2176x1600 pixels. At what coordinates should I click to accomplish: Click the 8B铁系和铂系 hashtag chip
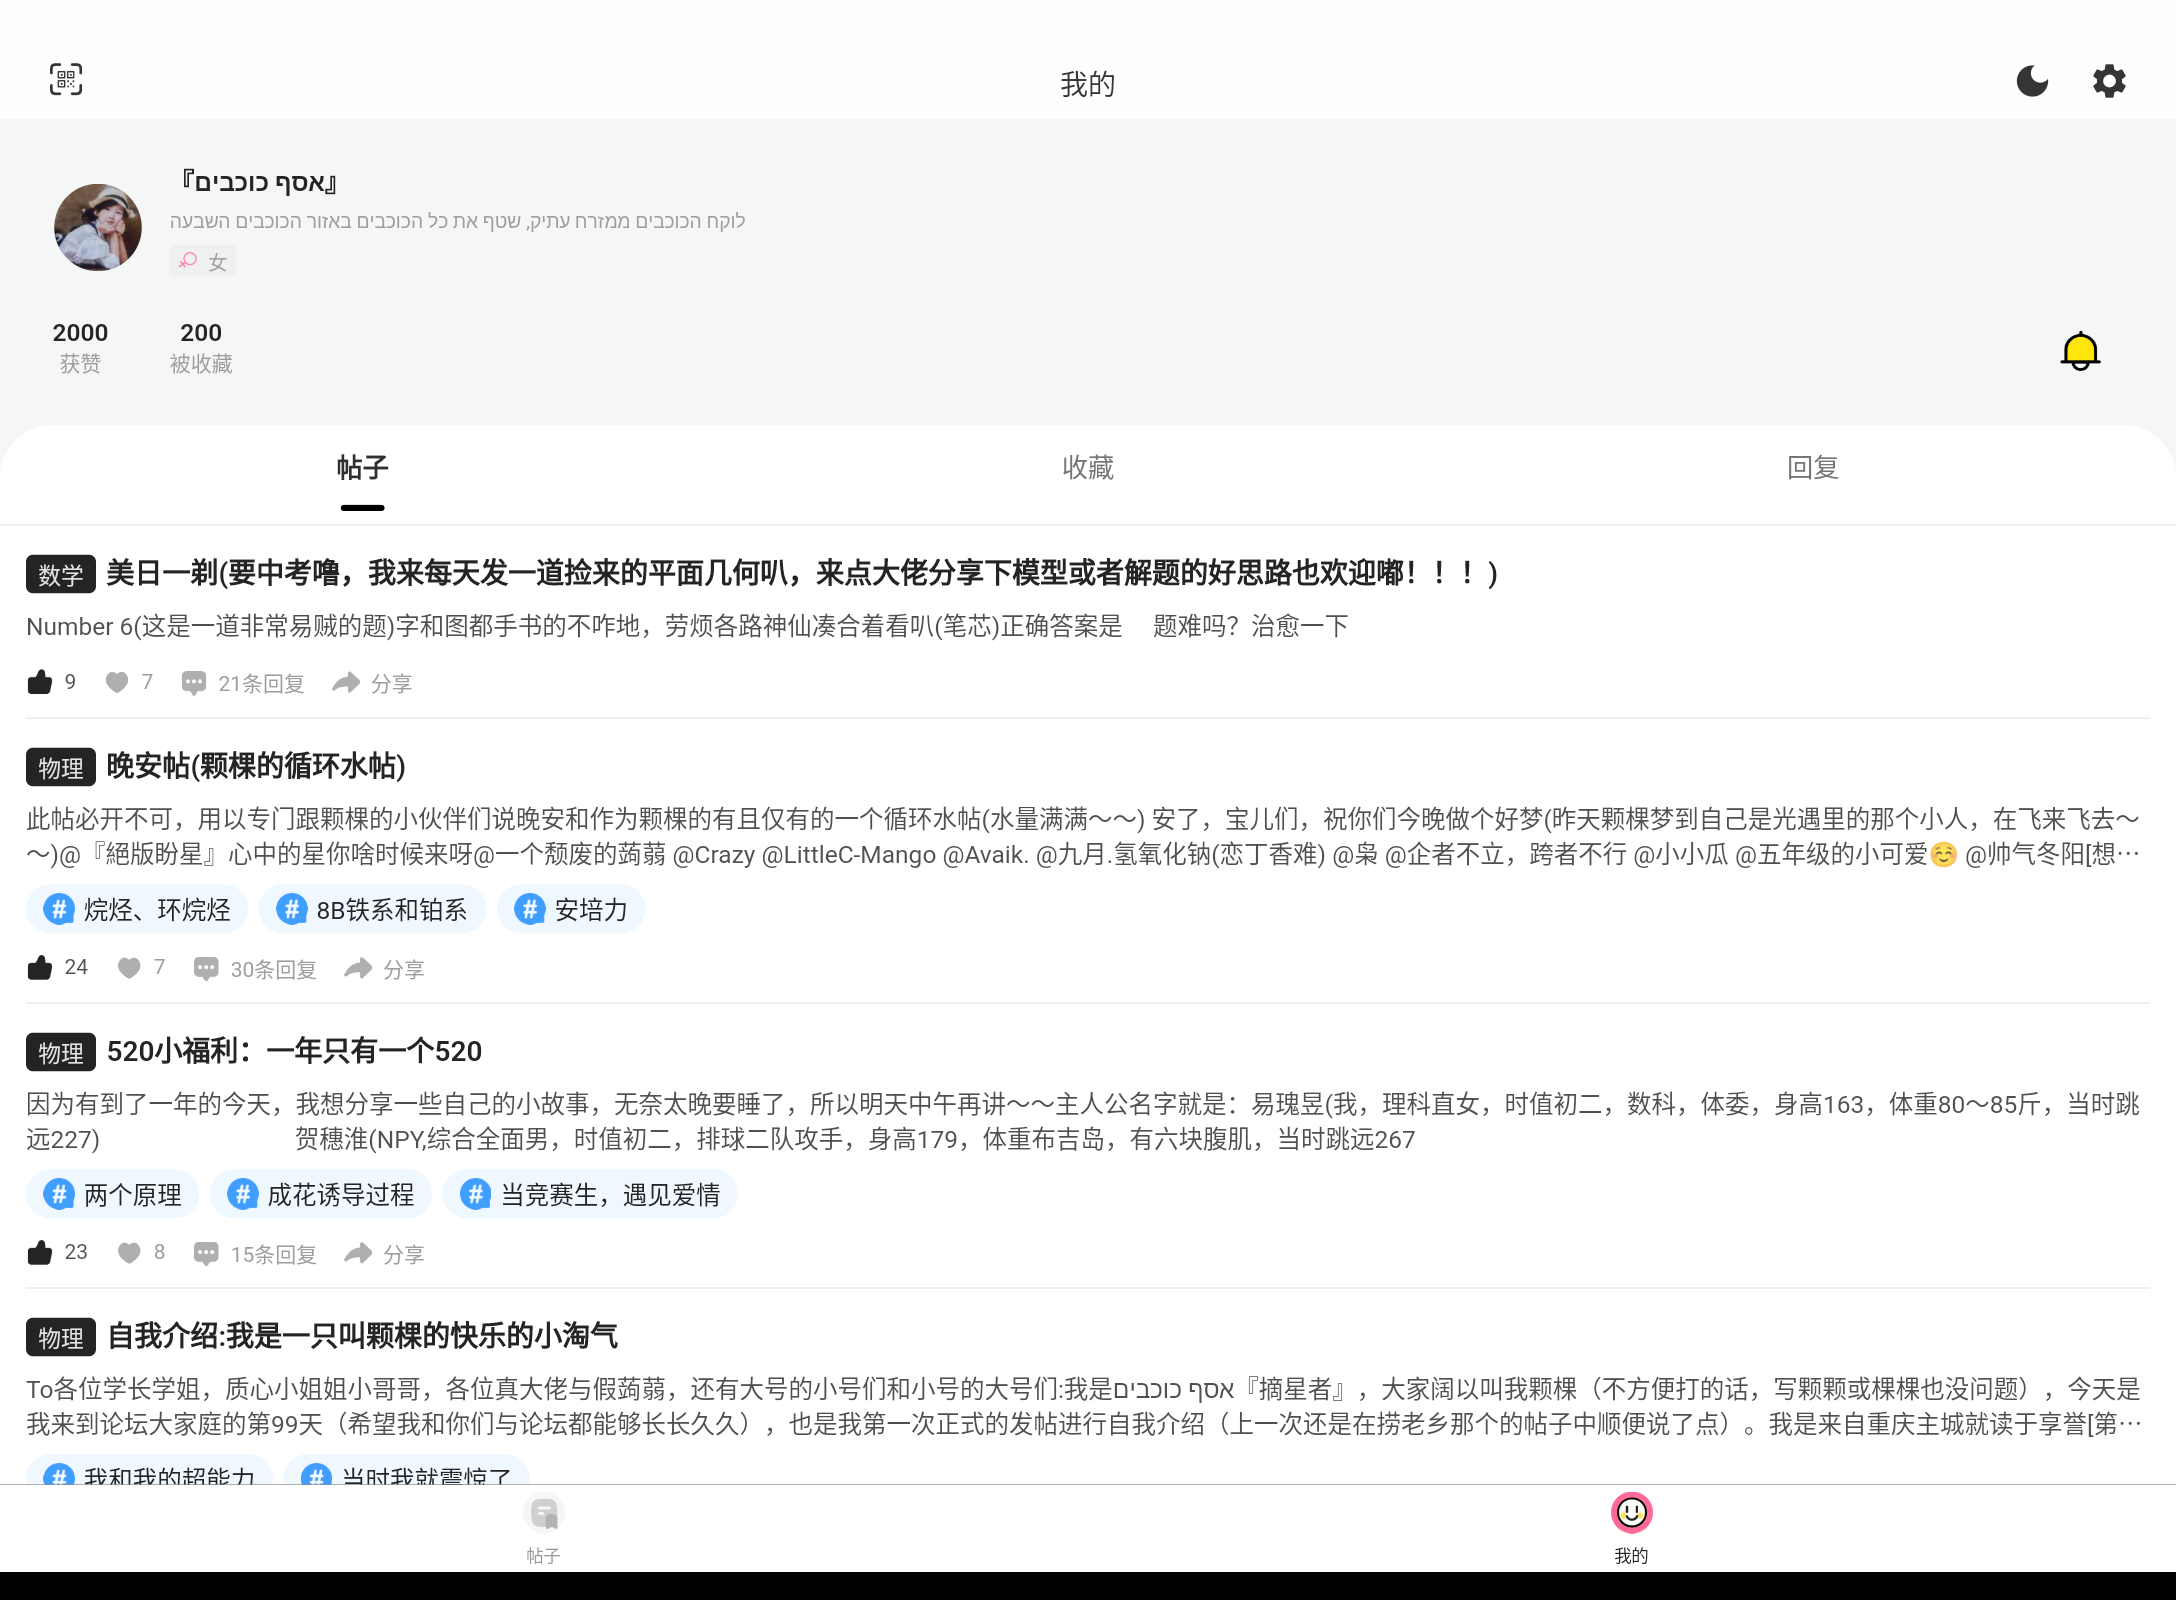pyautogui.click(x=372, y=909)
